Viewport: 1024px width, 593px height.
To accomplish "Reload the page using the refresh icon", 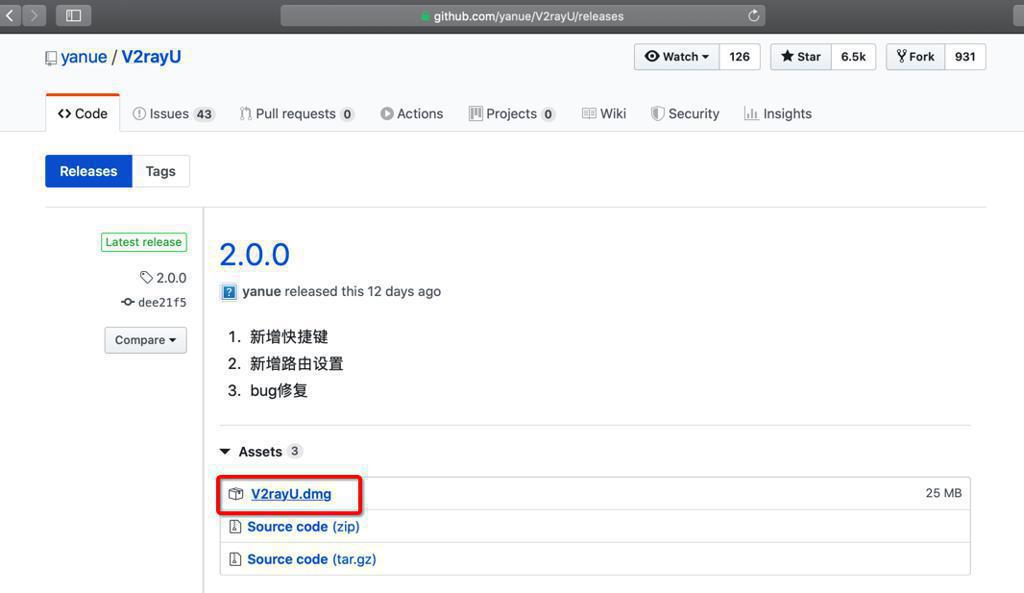I will coord(753,16).
